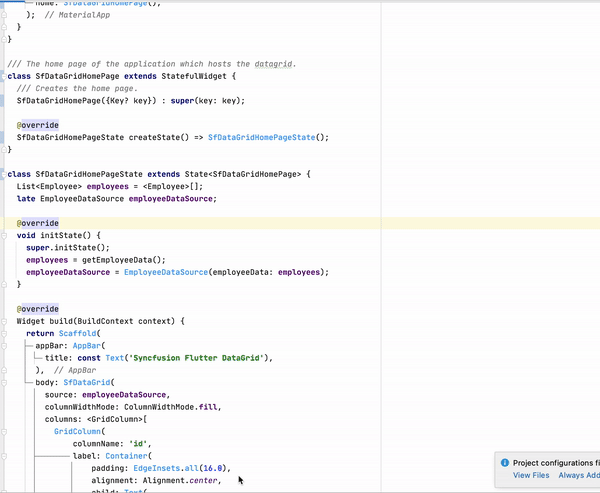Viewport: 600px width, 493px height.
Task: Click the Always Add link
Action: tap(579, 476)
